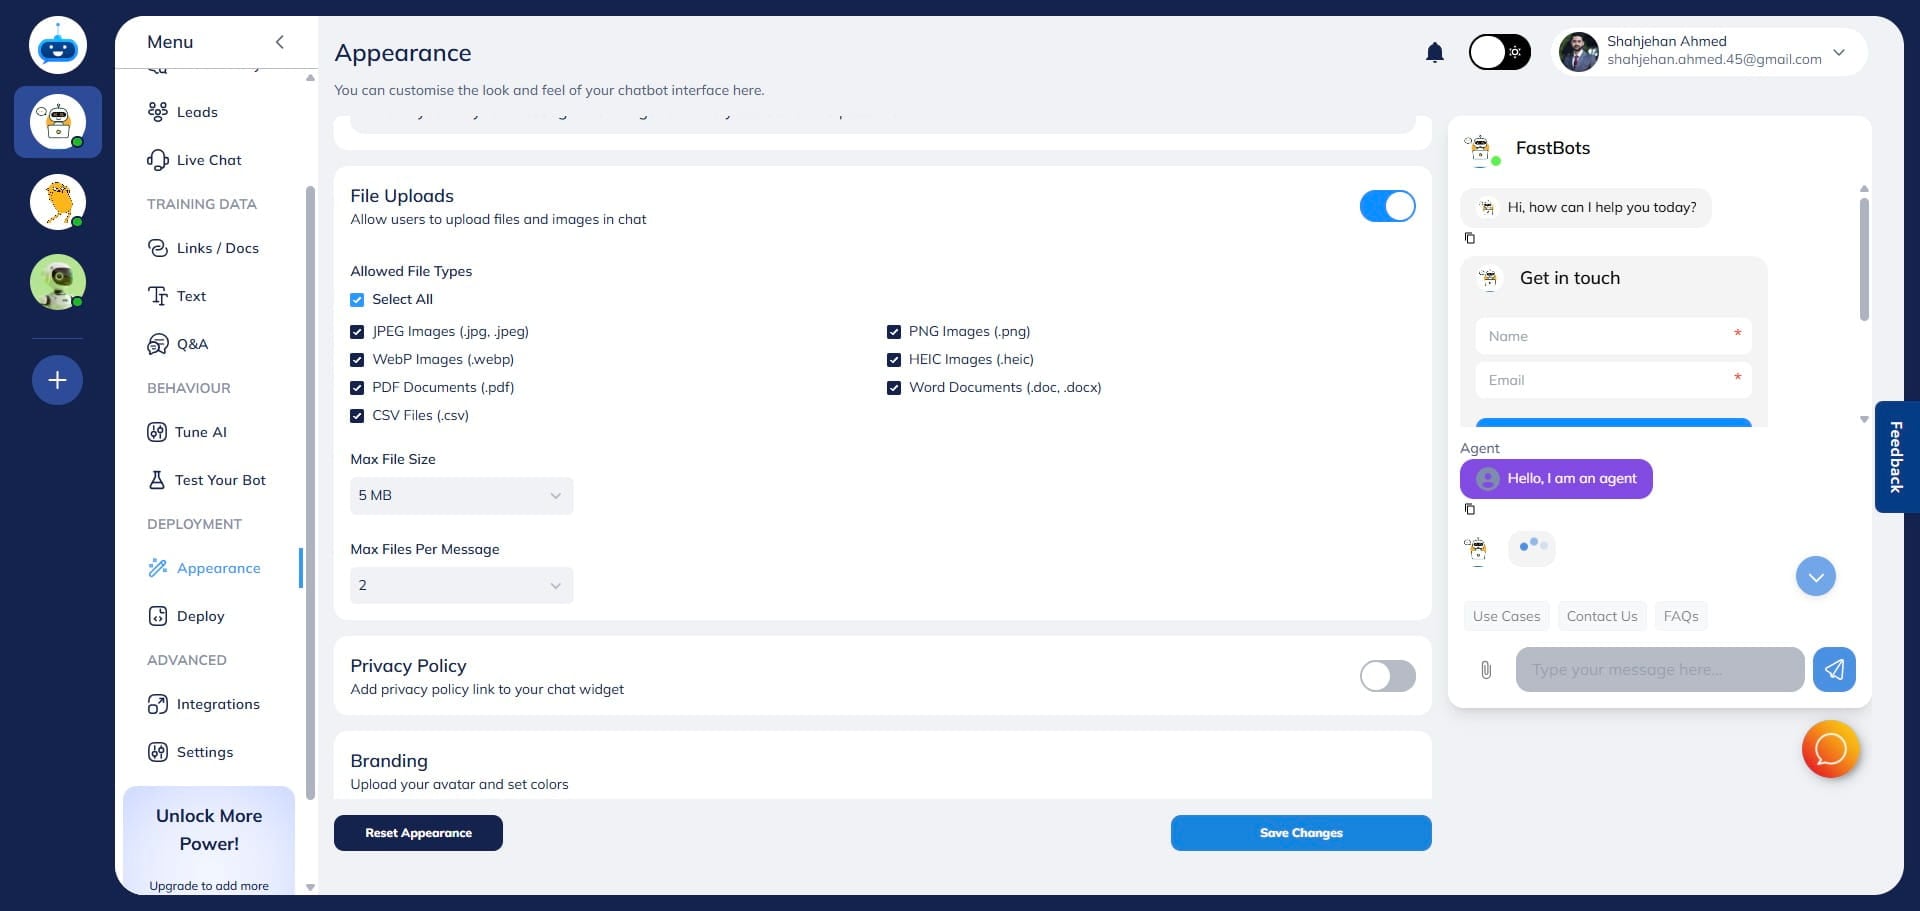Viewport: 1920px width, 911px height.
Task: Open the notification bell
Action: point(1434,52)
